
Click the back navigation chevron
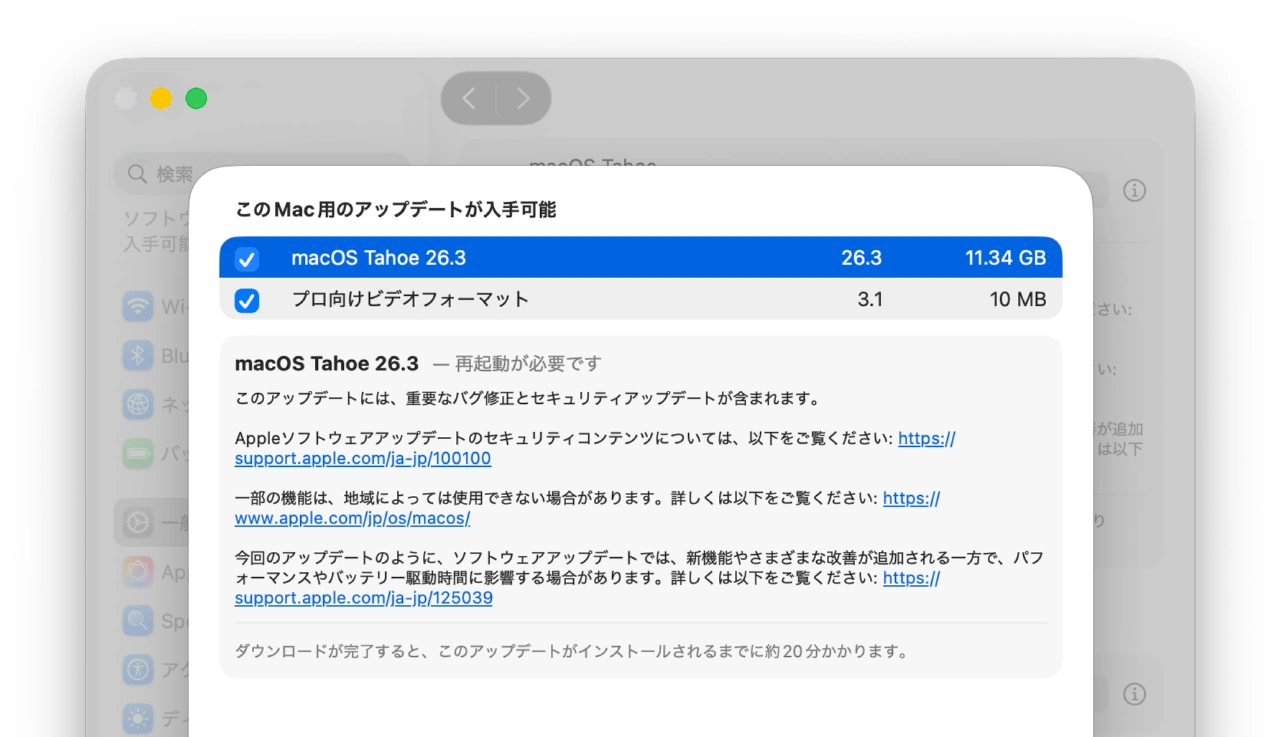click(x=469, y=98)
